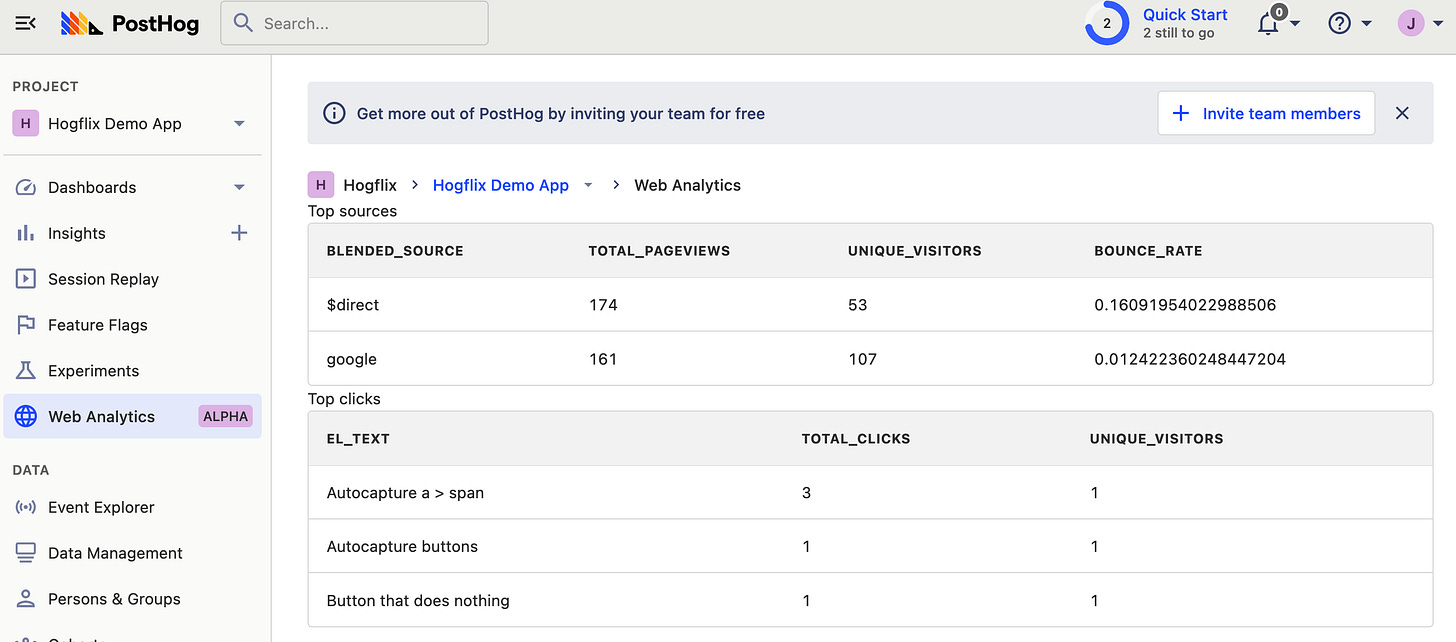Select Web Analytics menu item
1456x642 pixels.
click(x=132, y=417)
